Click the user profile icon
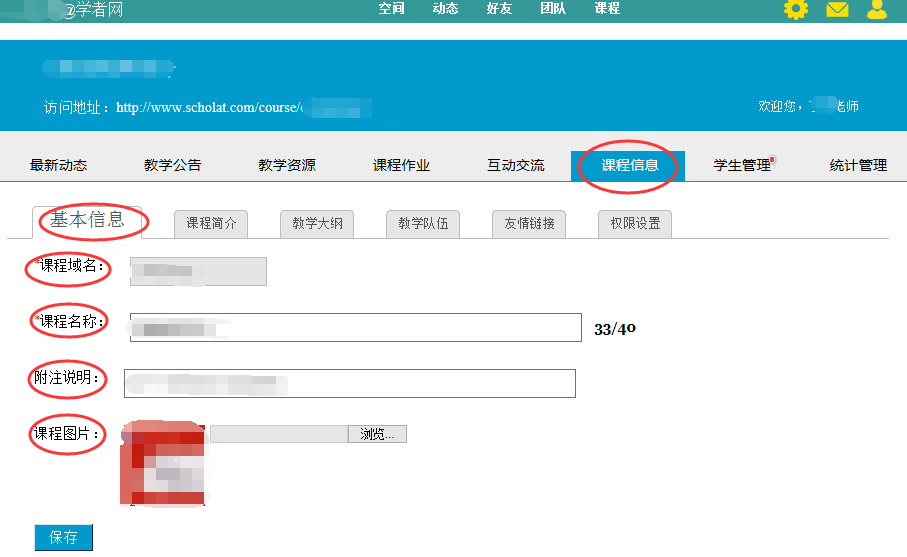Screen dimensions: 907x557 [x=877, y=10]
